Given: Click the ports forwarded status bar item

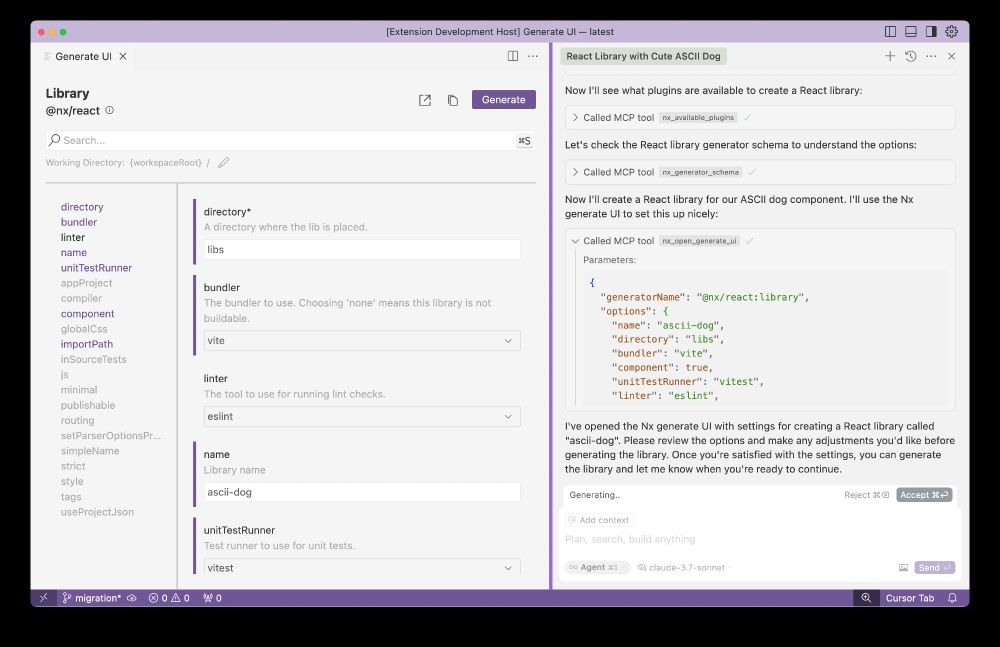Looking at the screenshot, I should [212, 598].
